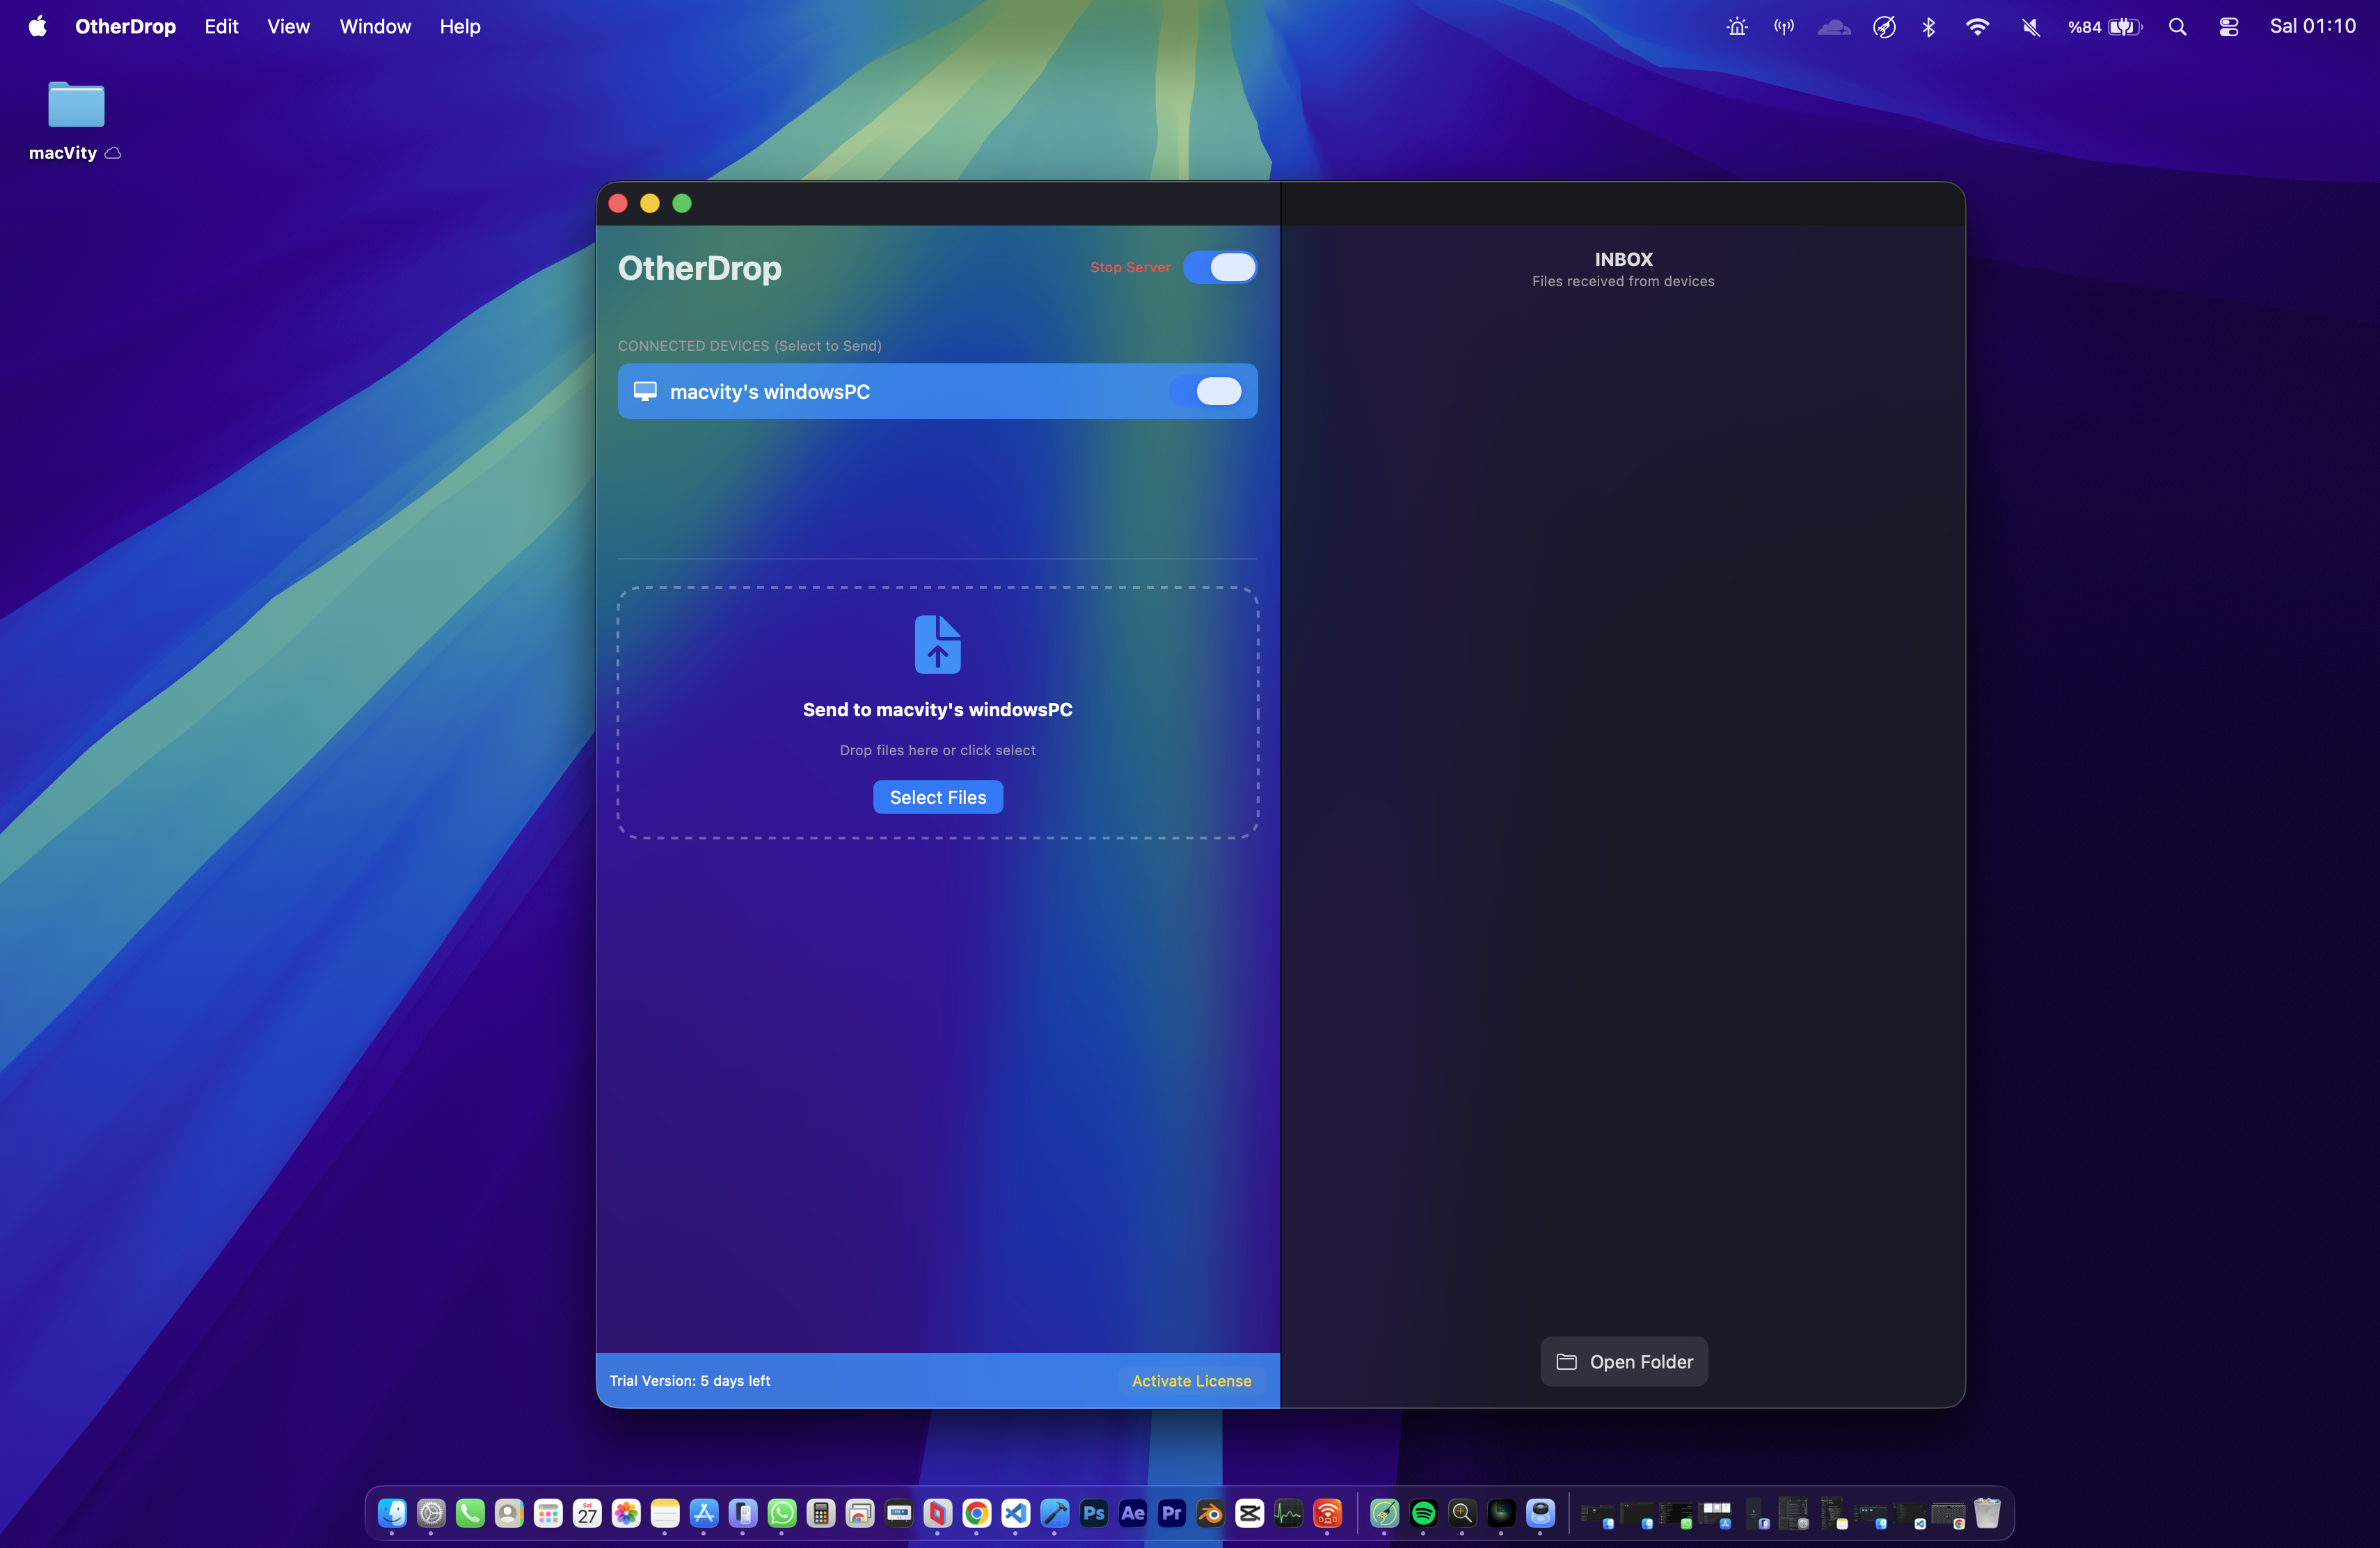Open Spotify from the dock

pos(1423,1513)
